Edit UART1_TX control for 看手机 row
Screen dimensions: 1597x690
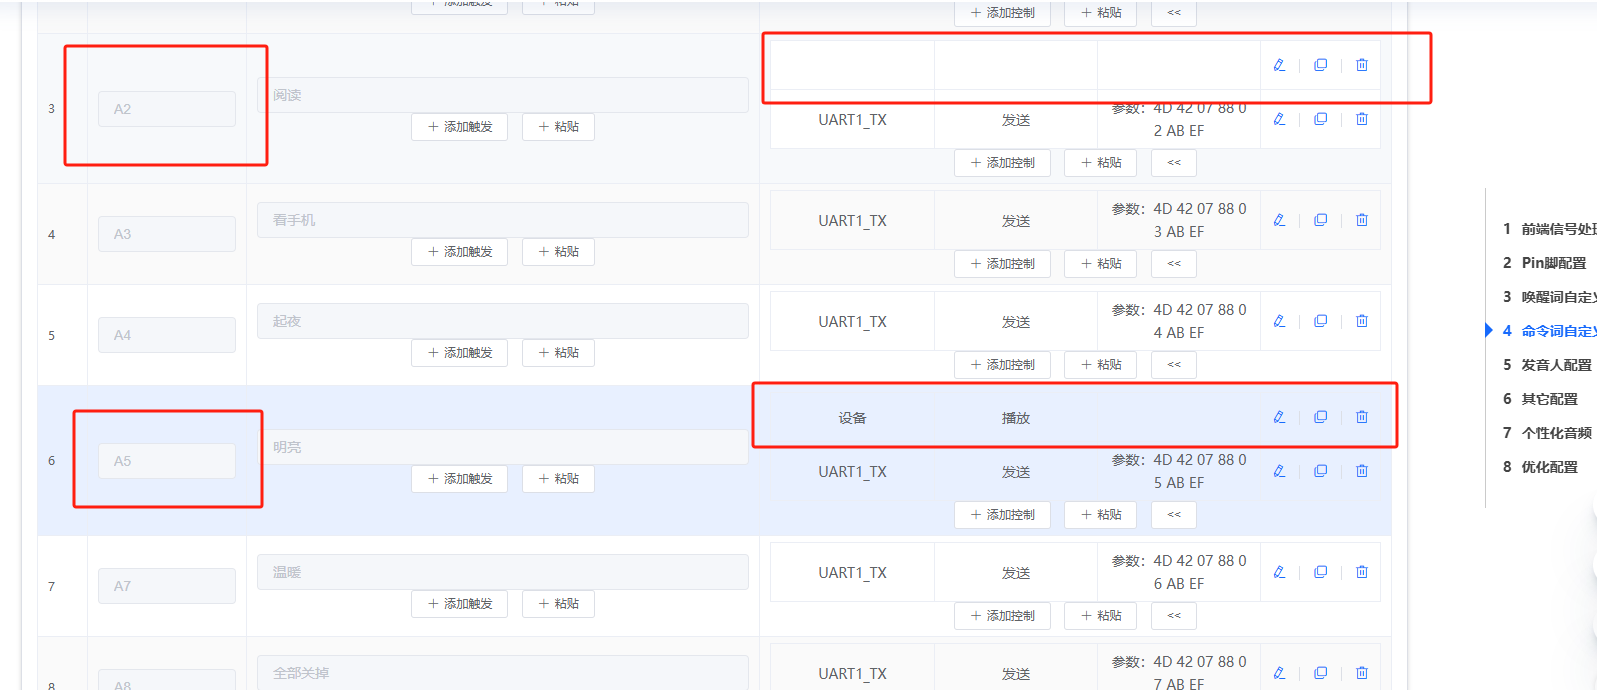(1279, 220)
